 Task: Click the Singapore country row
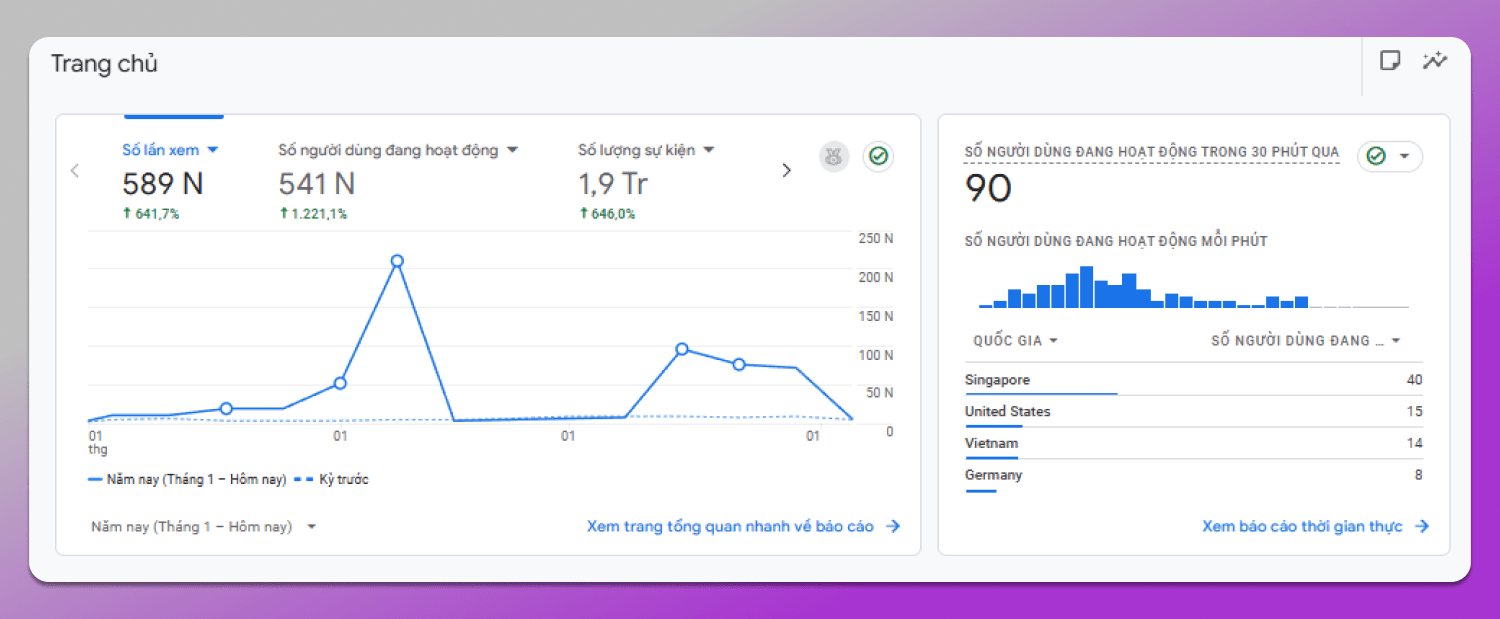(x=1192, y=380)
